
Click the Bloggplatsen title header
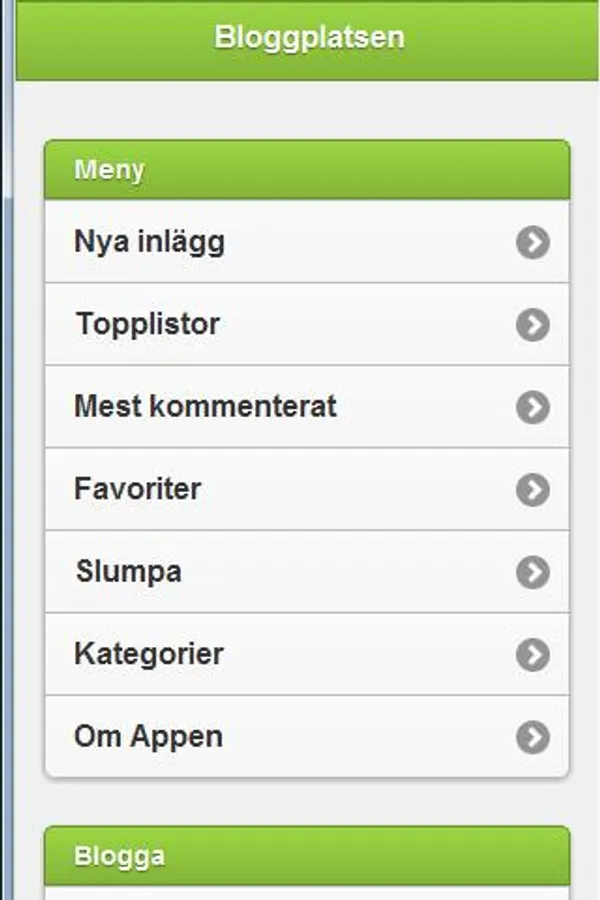point(309,38)
